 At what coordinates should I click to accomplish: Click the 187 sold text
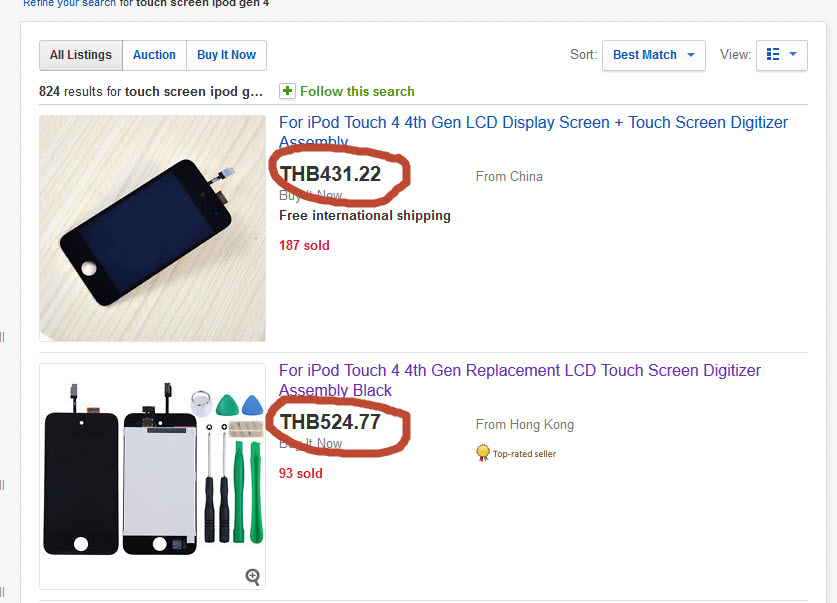pos(304,245)
